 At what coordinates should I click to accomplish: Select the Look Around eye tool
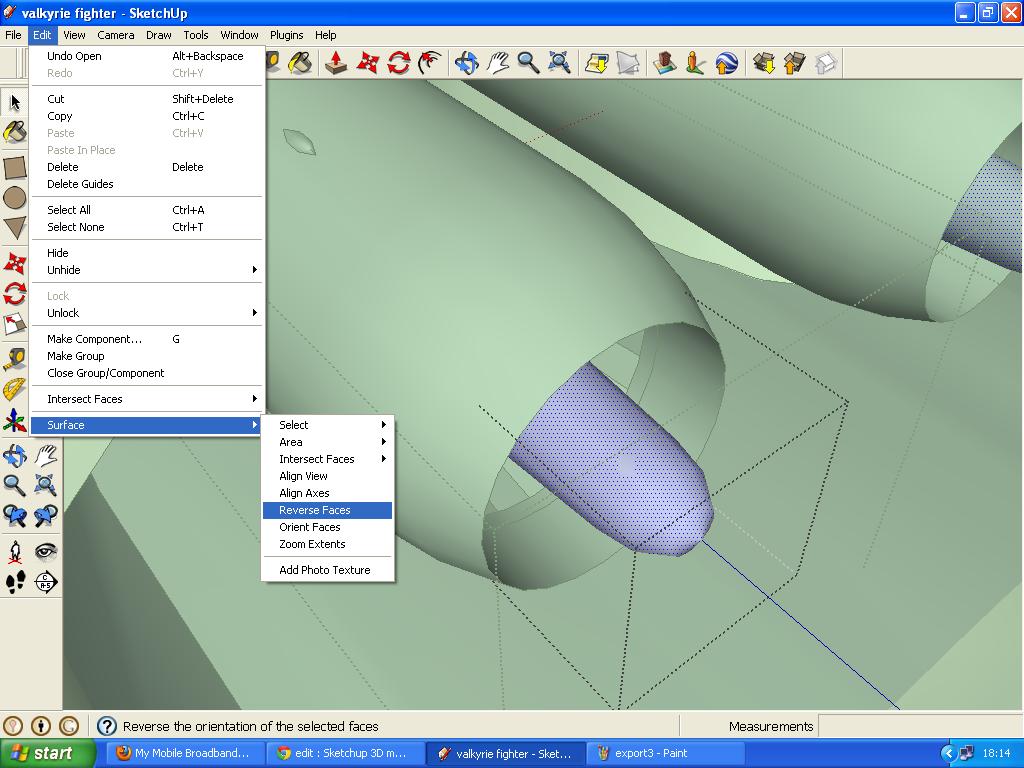coord(45,552)
